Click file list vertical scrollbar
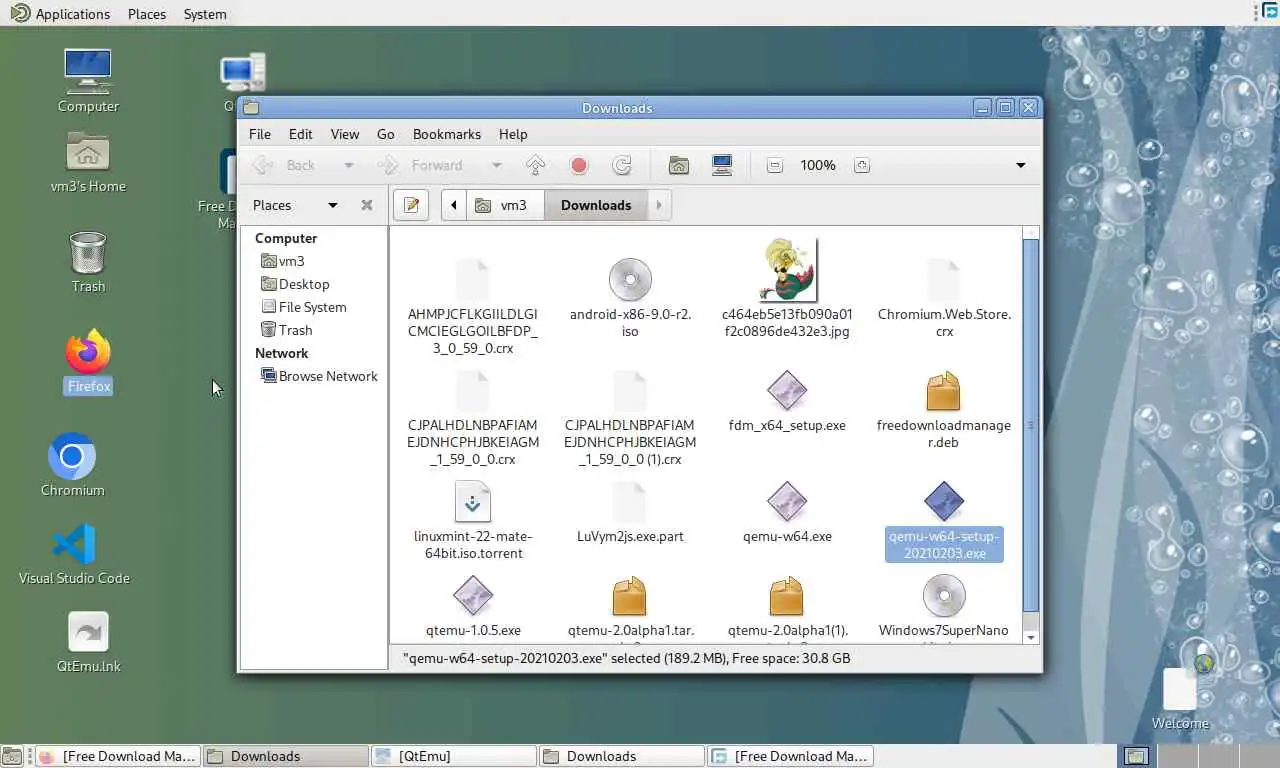 [1031, 425]
